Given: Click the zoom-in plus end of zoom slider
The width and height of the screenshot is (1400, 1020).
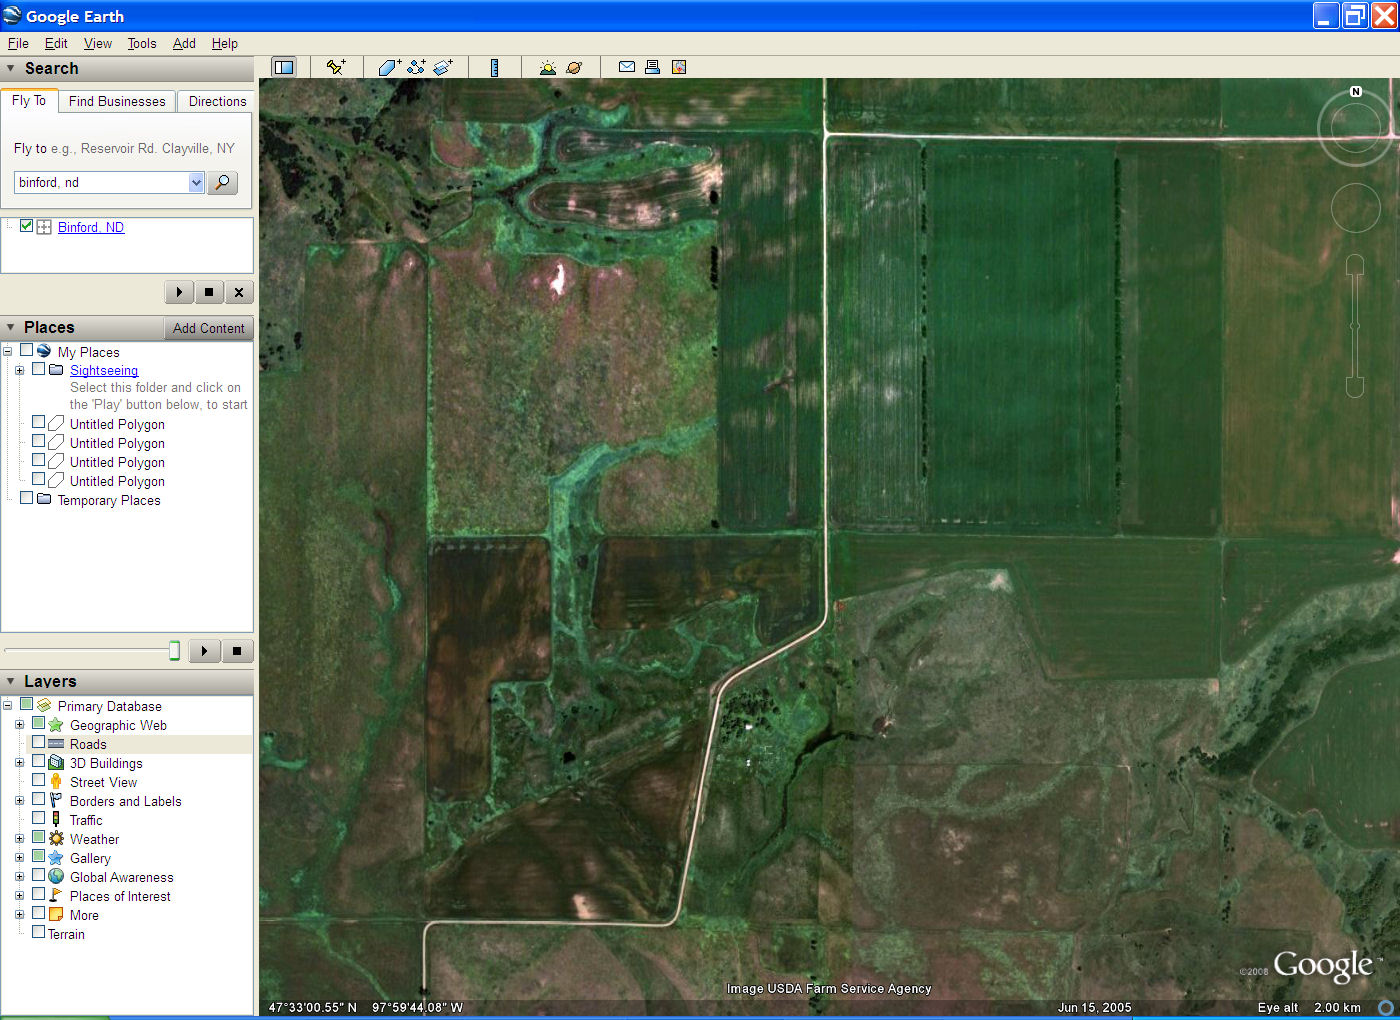Looking at the screenshot, I should (1355, 264).
